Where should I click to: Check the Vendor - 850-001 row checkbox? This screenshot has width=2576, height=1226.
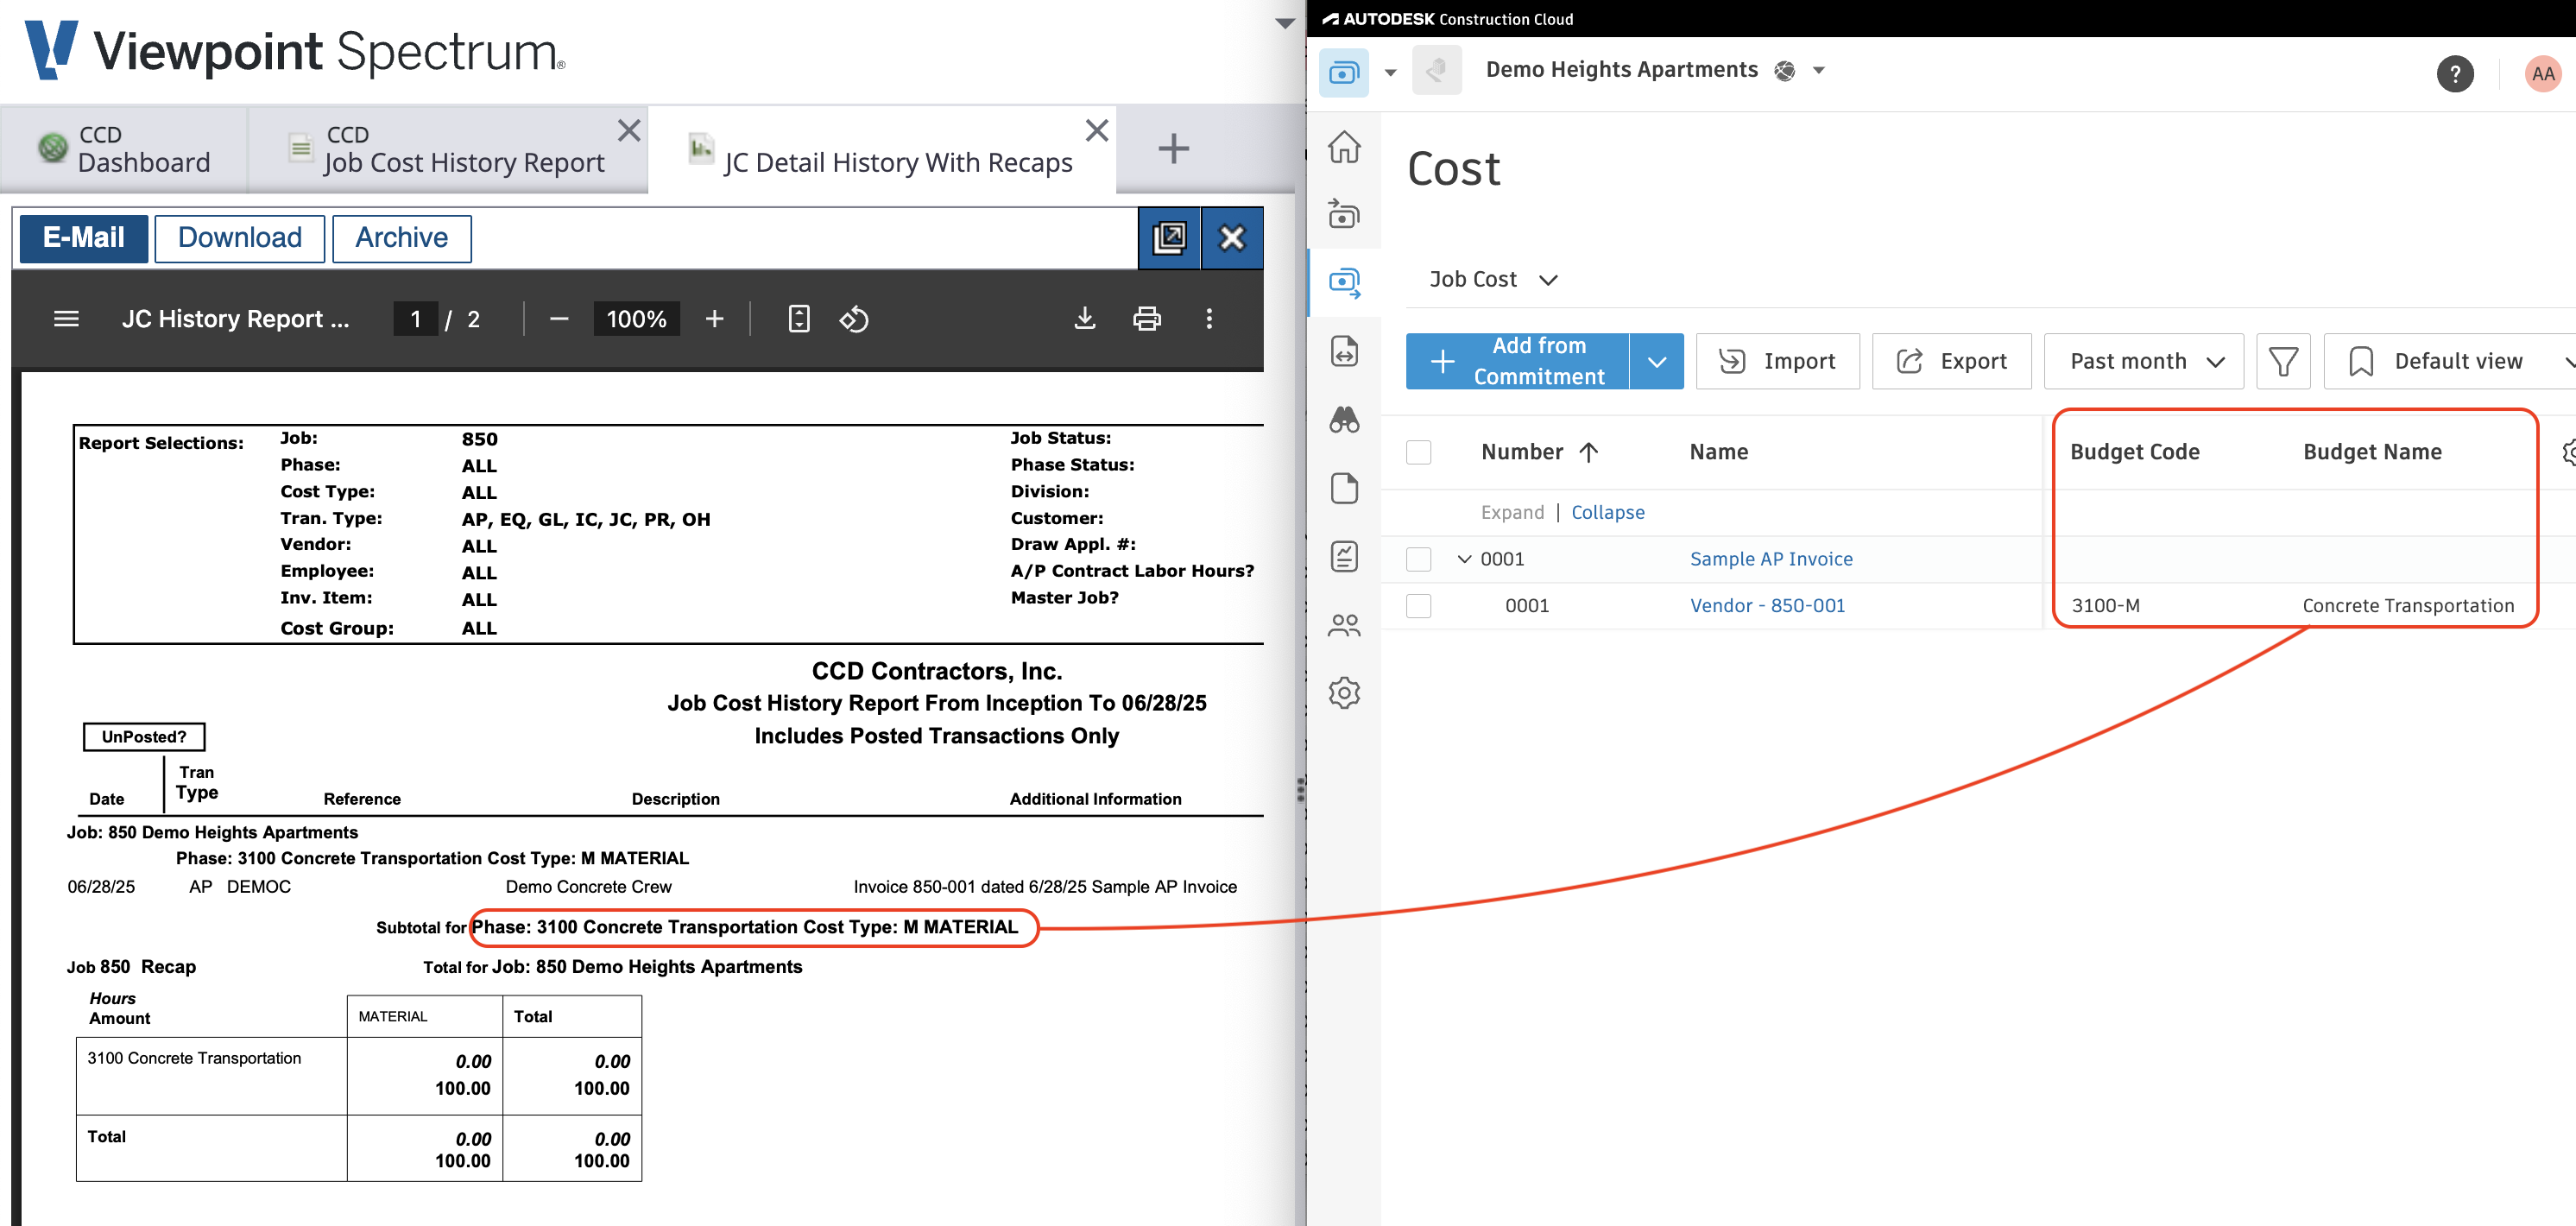pyautogui.click(x=1418, y=606)
